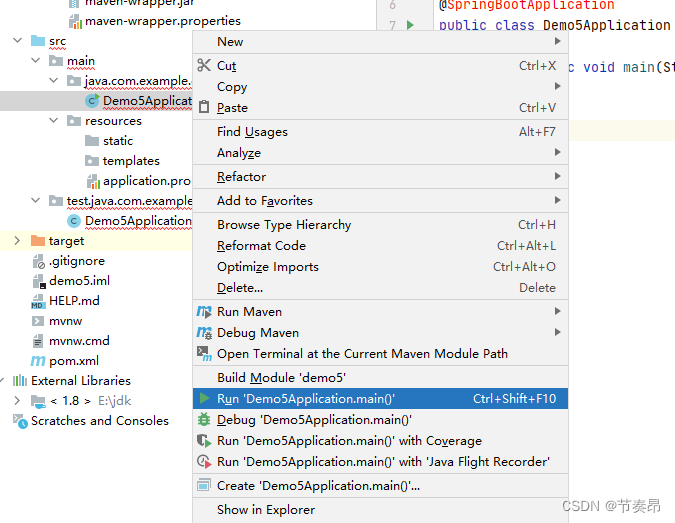Click the Java Flight Recorder icon
The height and width of the screenshot is (523, 675).
coord(204,461)
